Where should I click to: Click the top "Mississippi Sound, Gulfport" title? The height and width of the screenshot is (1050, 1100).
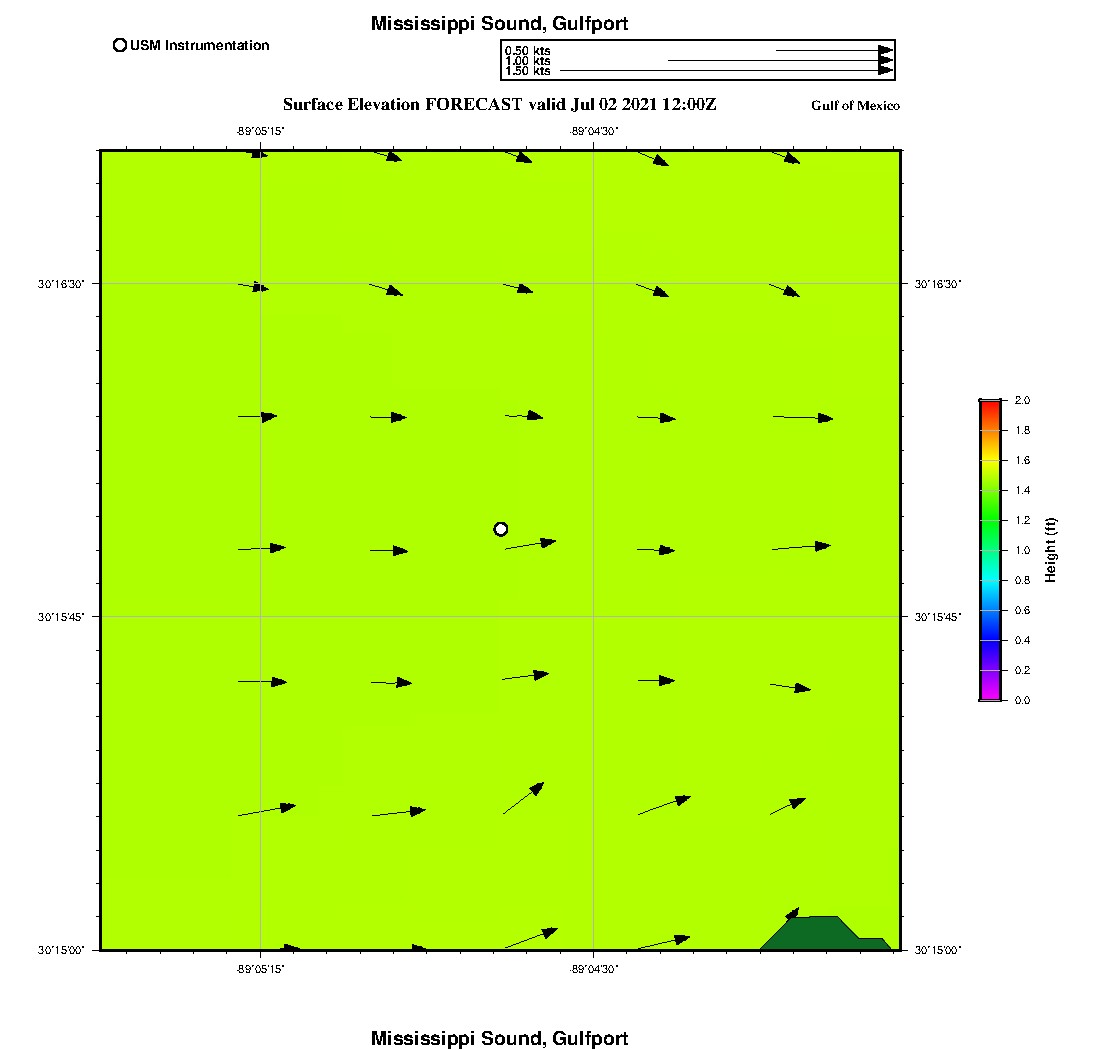point(499,24)
